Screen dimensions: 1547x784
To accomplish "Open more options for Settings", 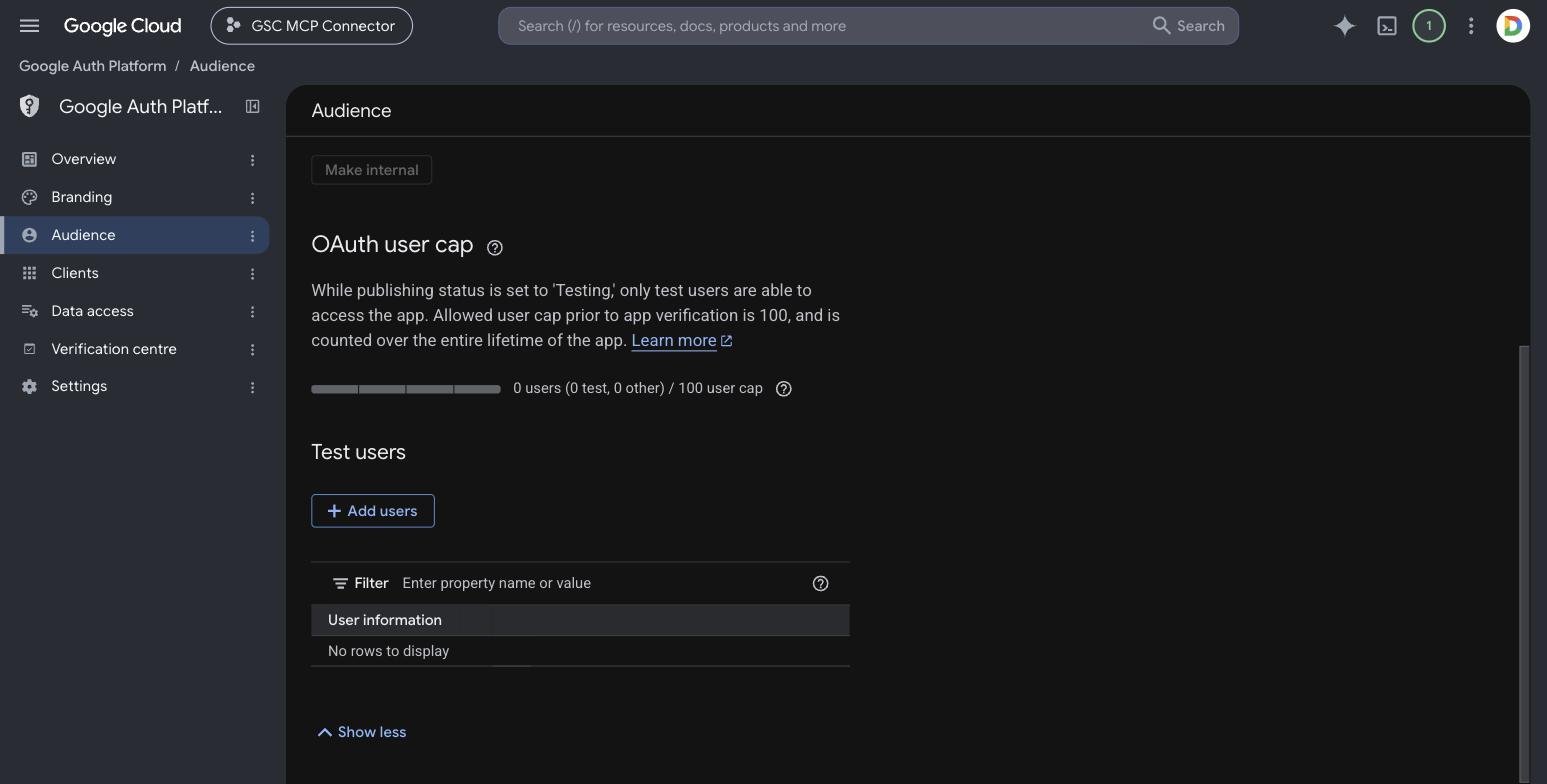I will coord(252,387).
